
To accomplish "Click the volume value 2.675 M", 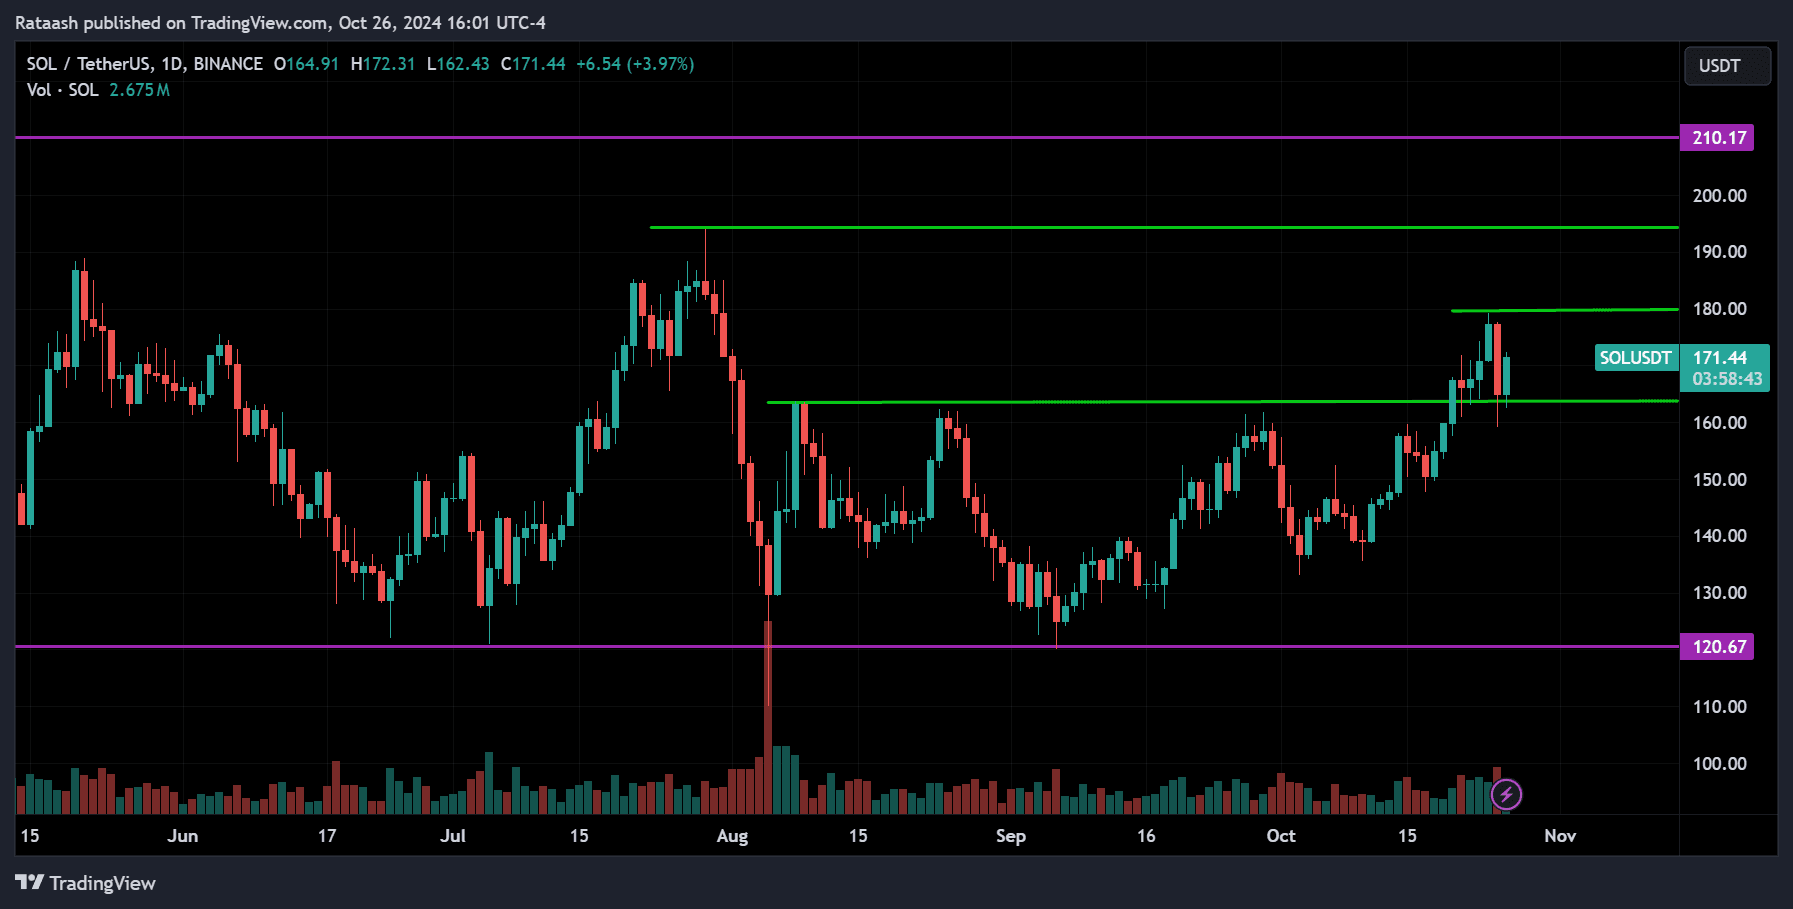I will pyautogui.click(x=140, y=90).
